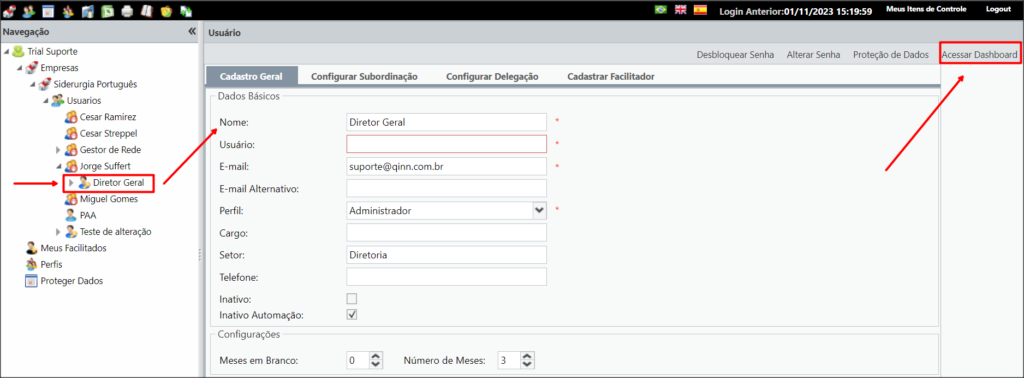Image resolution: width=1024 pixels, height=378 pixels.
Task: Open the book icon in top toolbar
Action: tap(147, 10)
